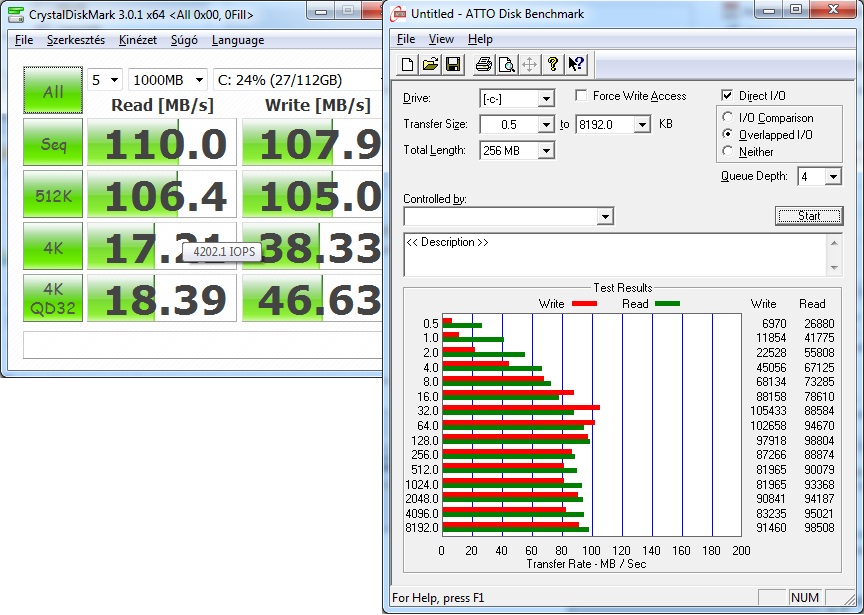864x615 pixels.
Task: Click the 512K read result 106.4
Action: pyautogui.click(x=162, y=195)
